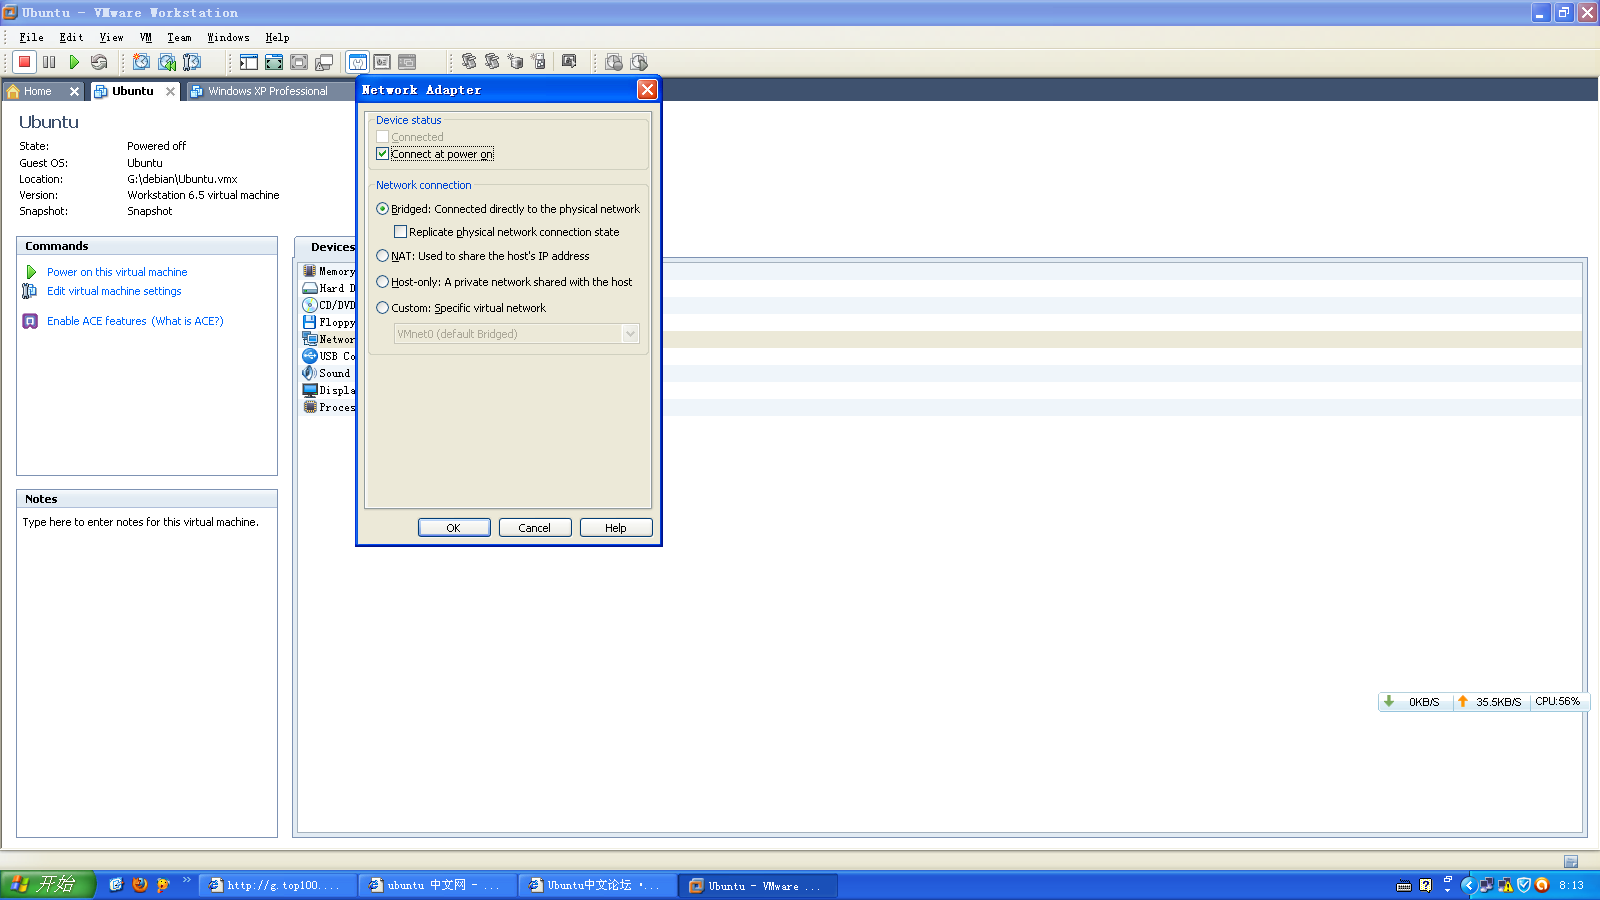The image size is (1600, 900).
Task: Open the View menu
Action: (111, 38)
